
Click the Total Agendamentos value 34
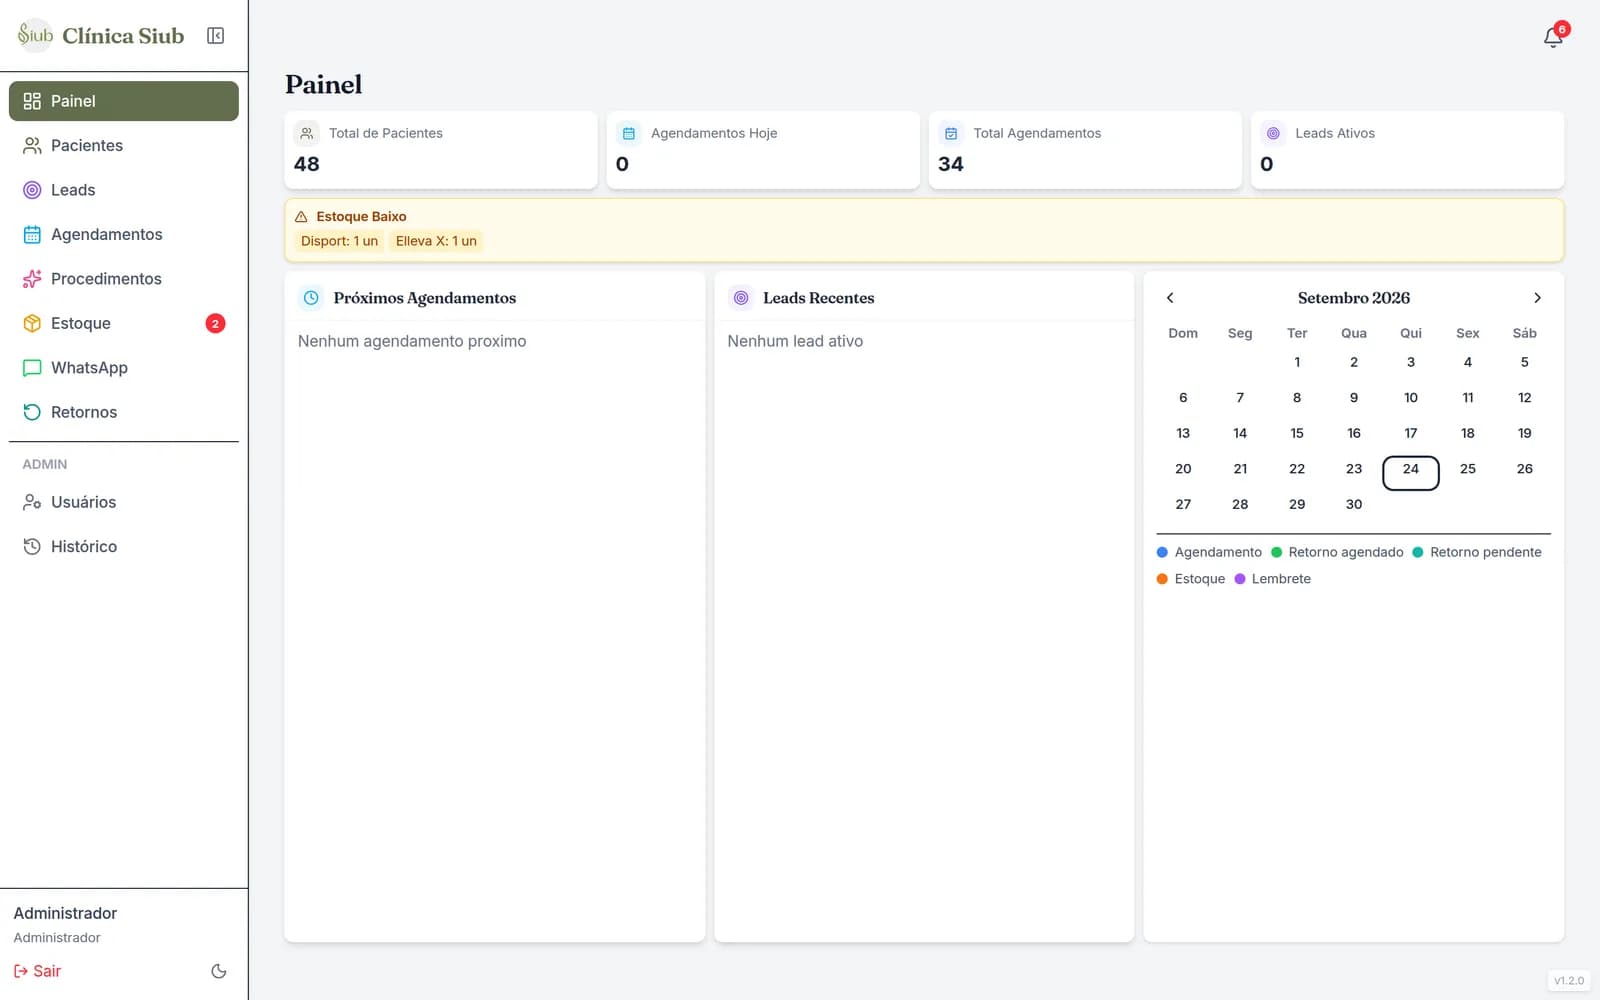[x=951, y=164]
